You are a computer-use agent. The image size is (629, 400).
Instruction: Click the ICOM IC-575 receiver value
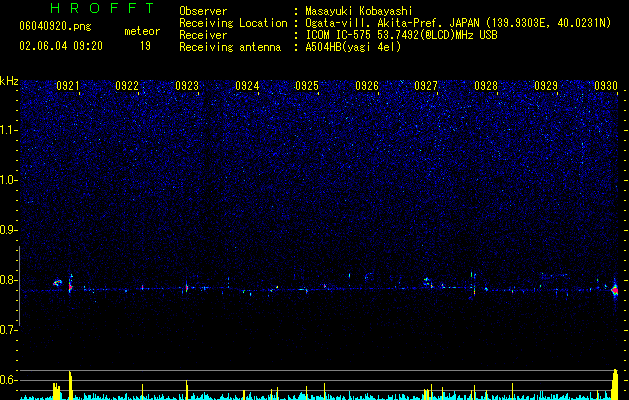tap(401, 35)
